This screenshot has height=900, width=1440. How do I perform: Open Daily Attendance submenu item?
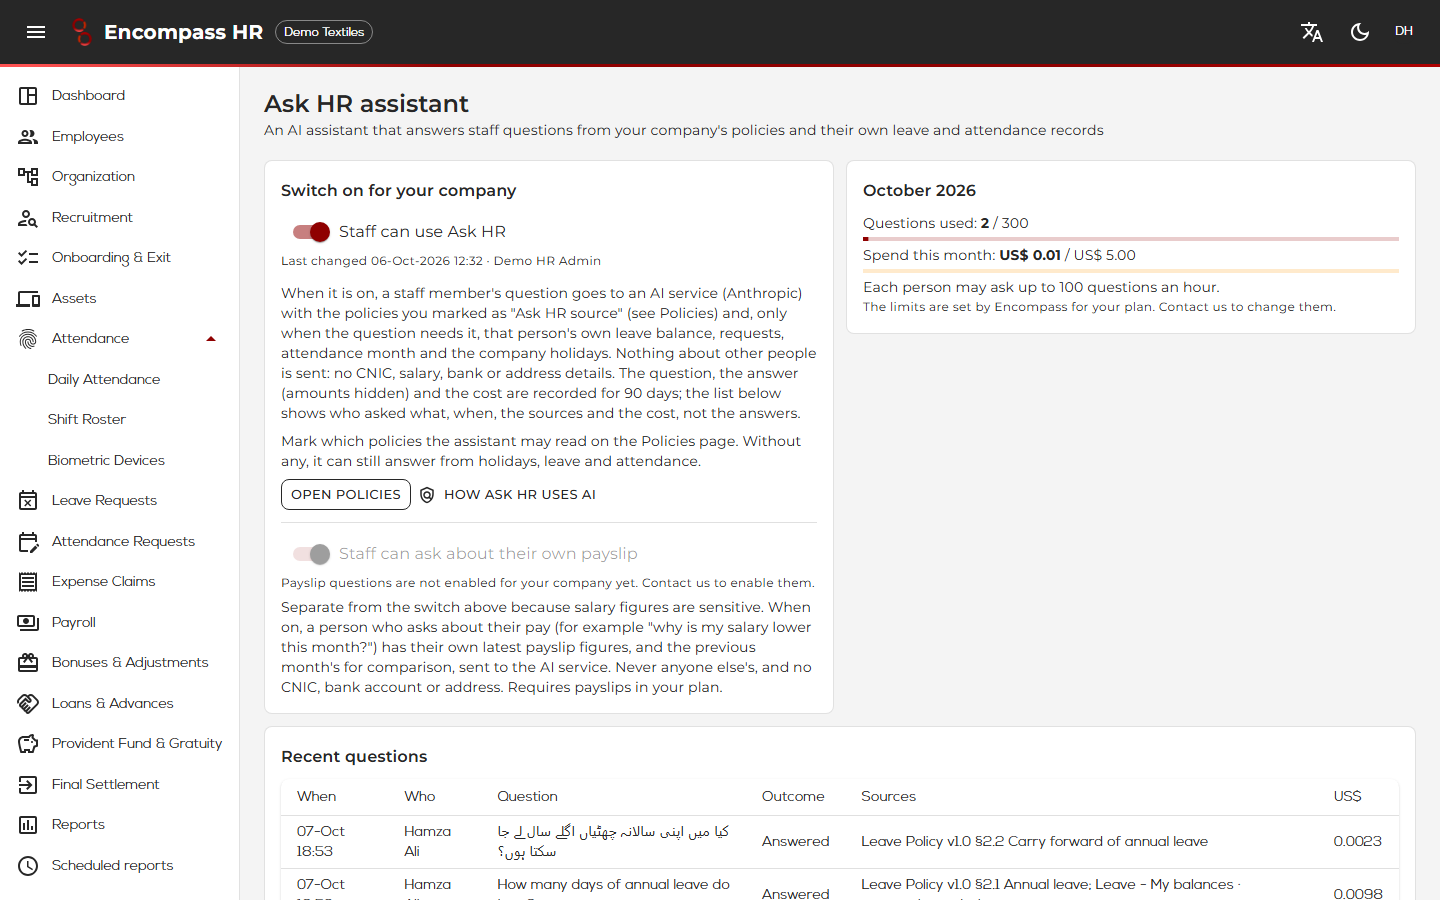click(x=104, y=379)
